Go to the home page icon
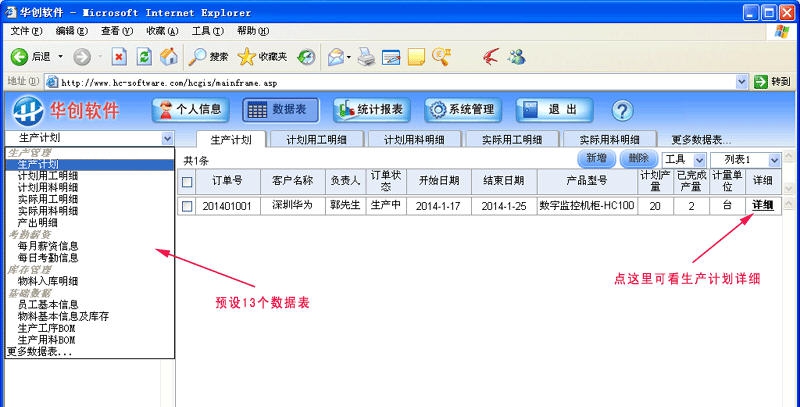Screen dimensions: 800x407 (x=168, y=57)
